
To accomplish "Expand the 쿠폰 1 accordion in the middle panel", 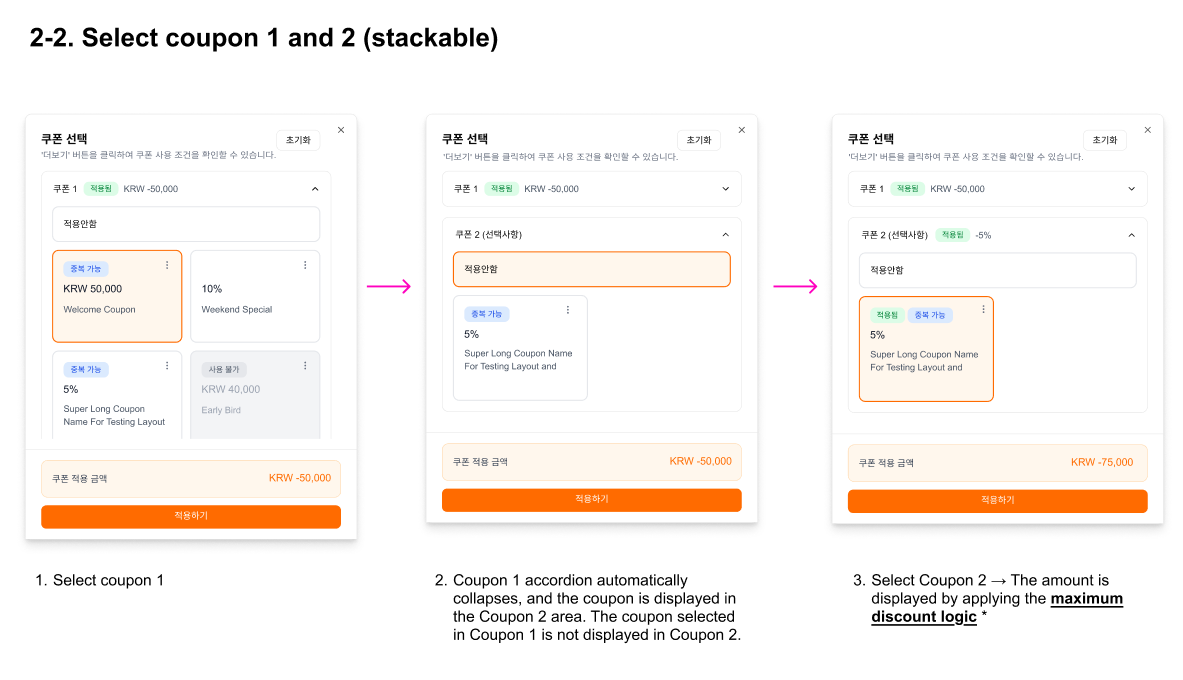I will click(726, 188).
